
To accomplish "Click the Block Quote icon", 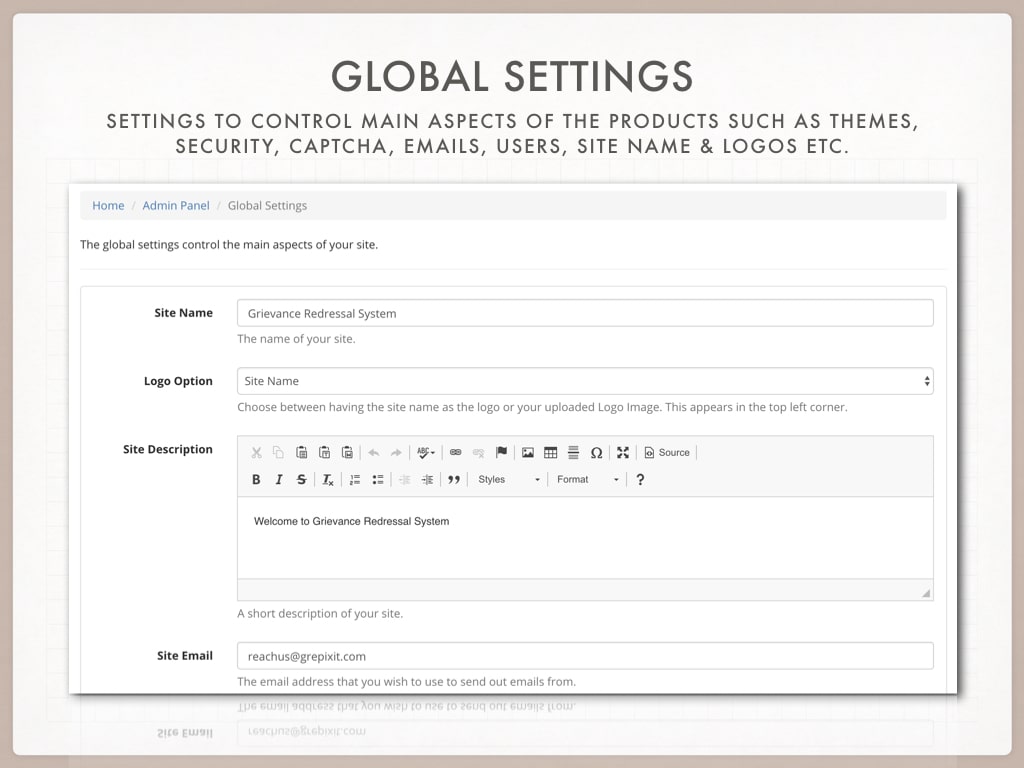I will pos(454,479).
